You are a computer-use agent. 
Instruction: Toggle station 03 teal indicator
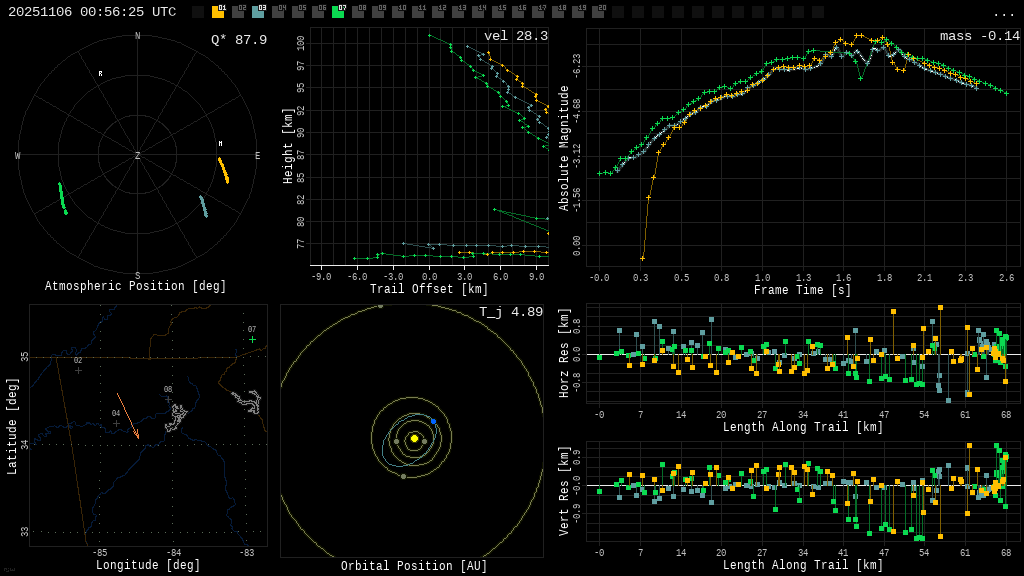point(258,12)
